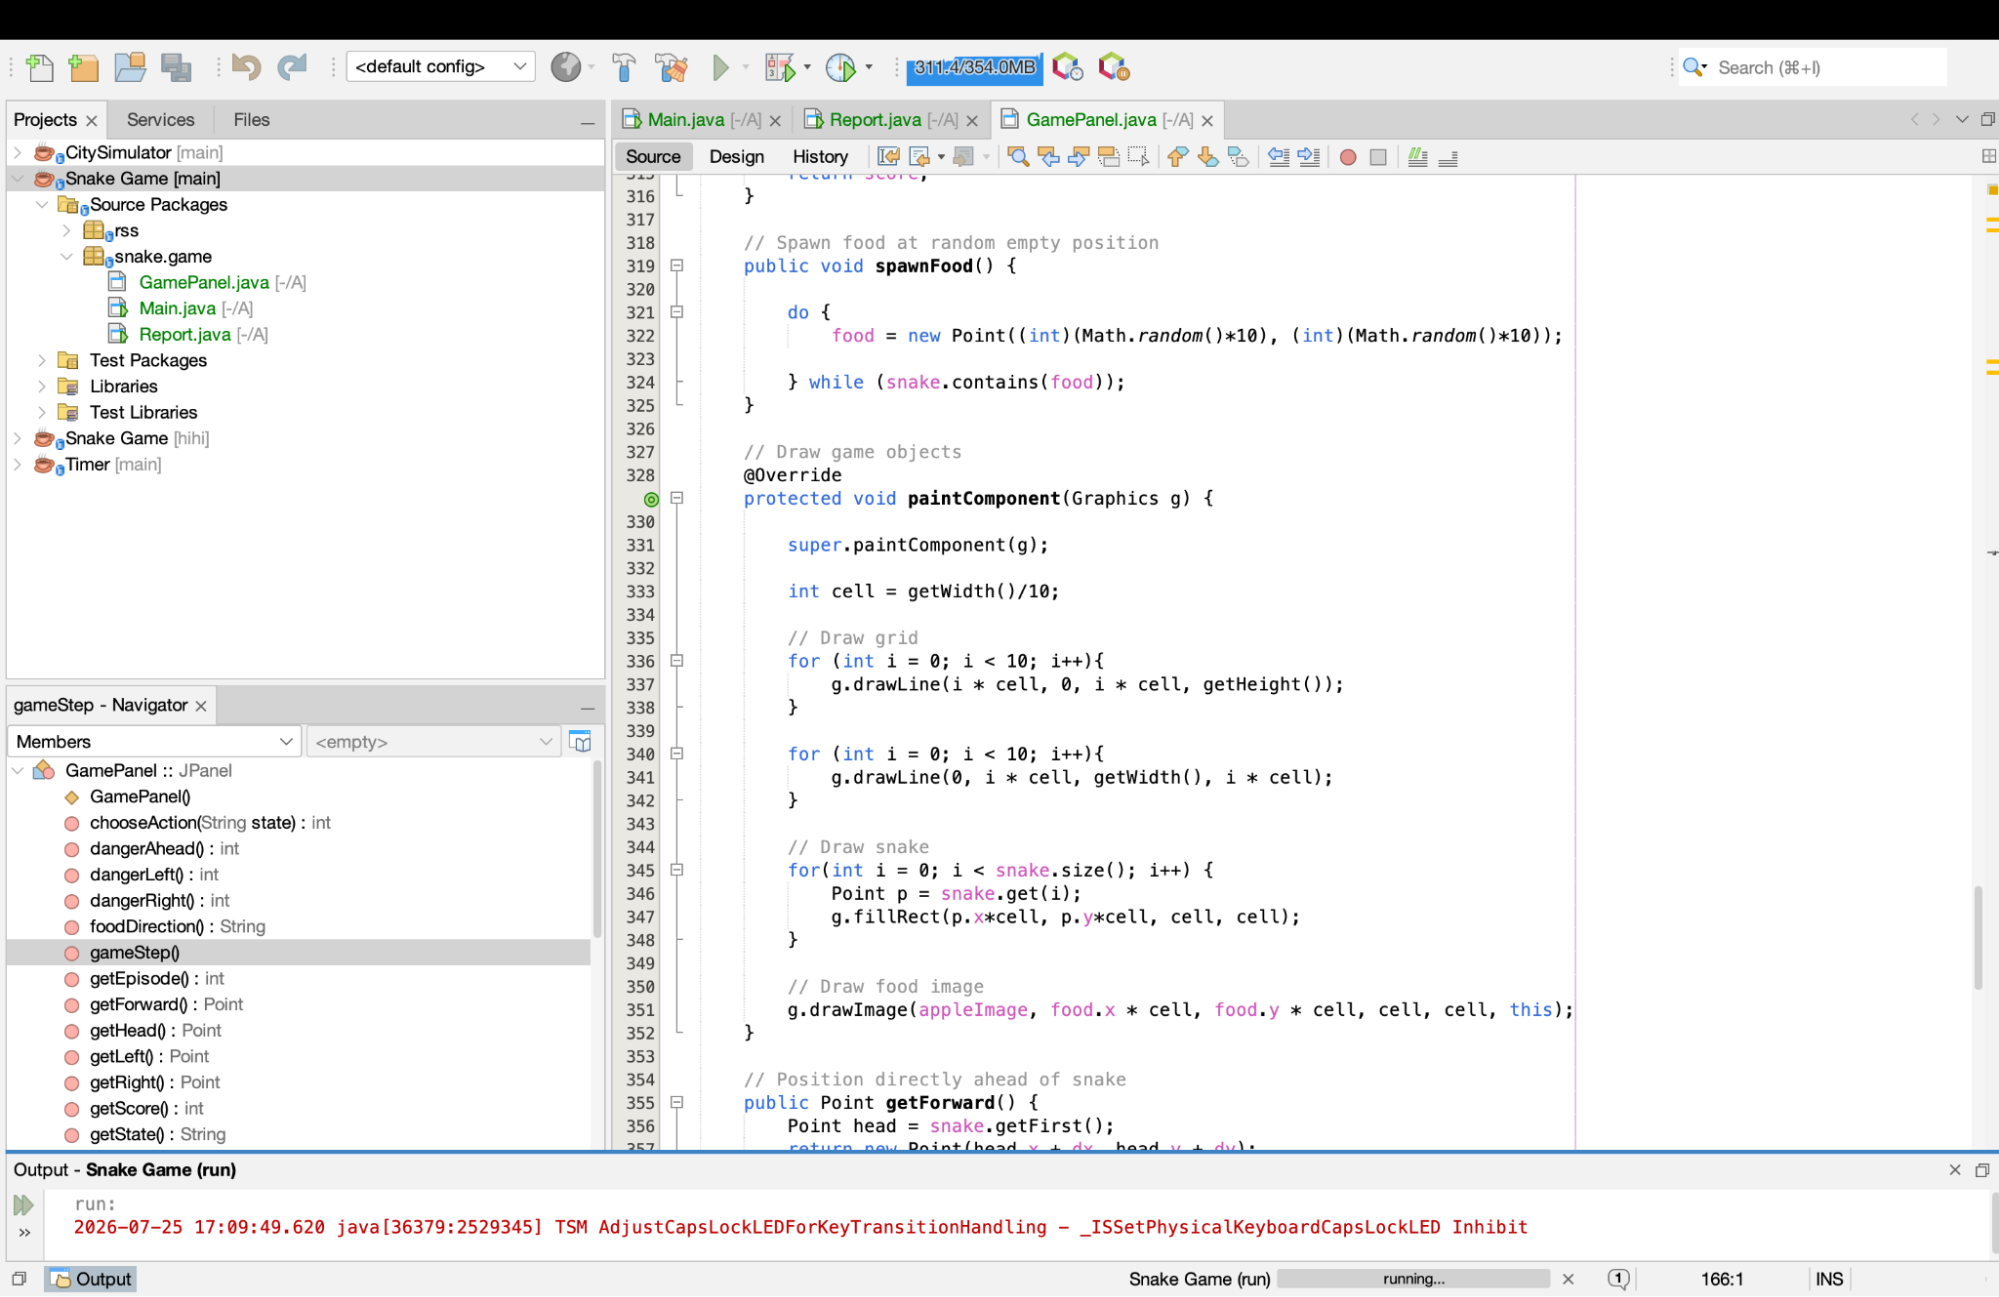The width and height of the screenshot is (1999, 1297).
Task: Collapse the spawnFood method code fold
Action: [x=677, y=266]
